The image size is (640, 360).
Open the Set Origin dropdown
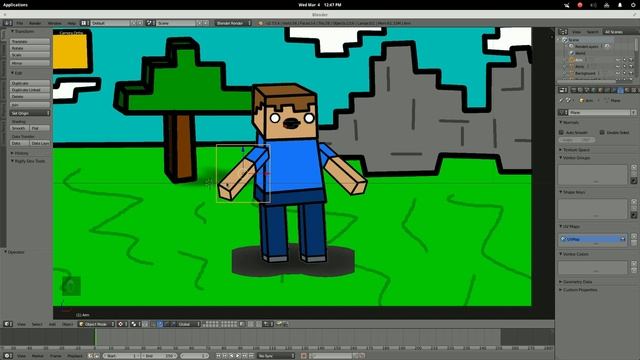point(30,113)
